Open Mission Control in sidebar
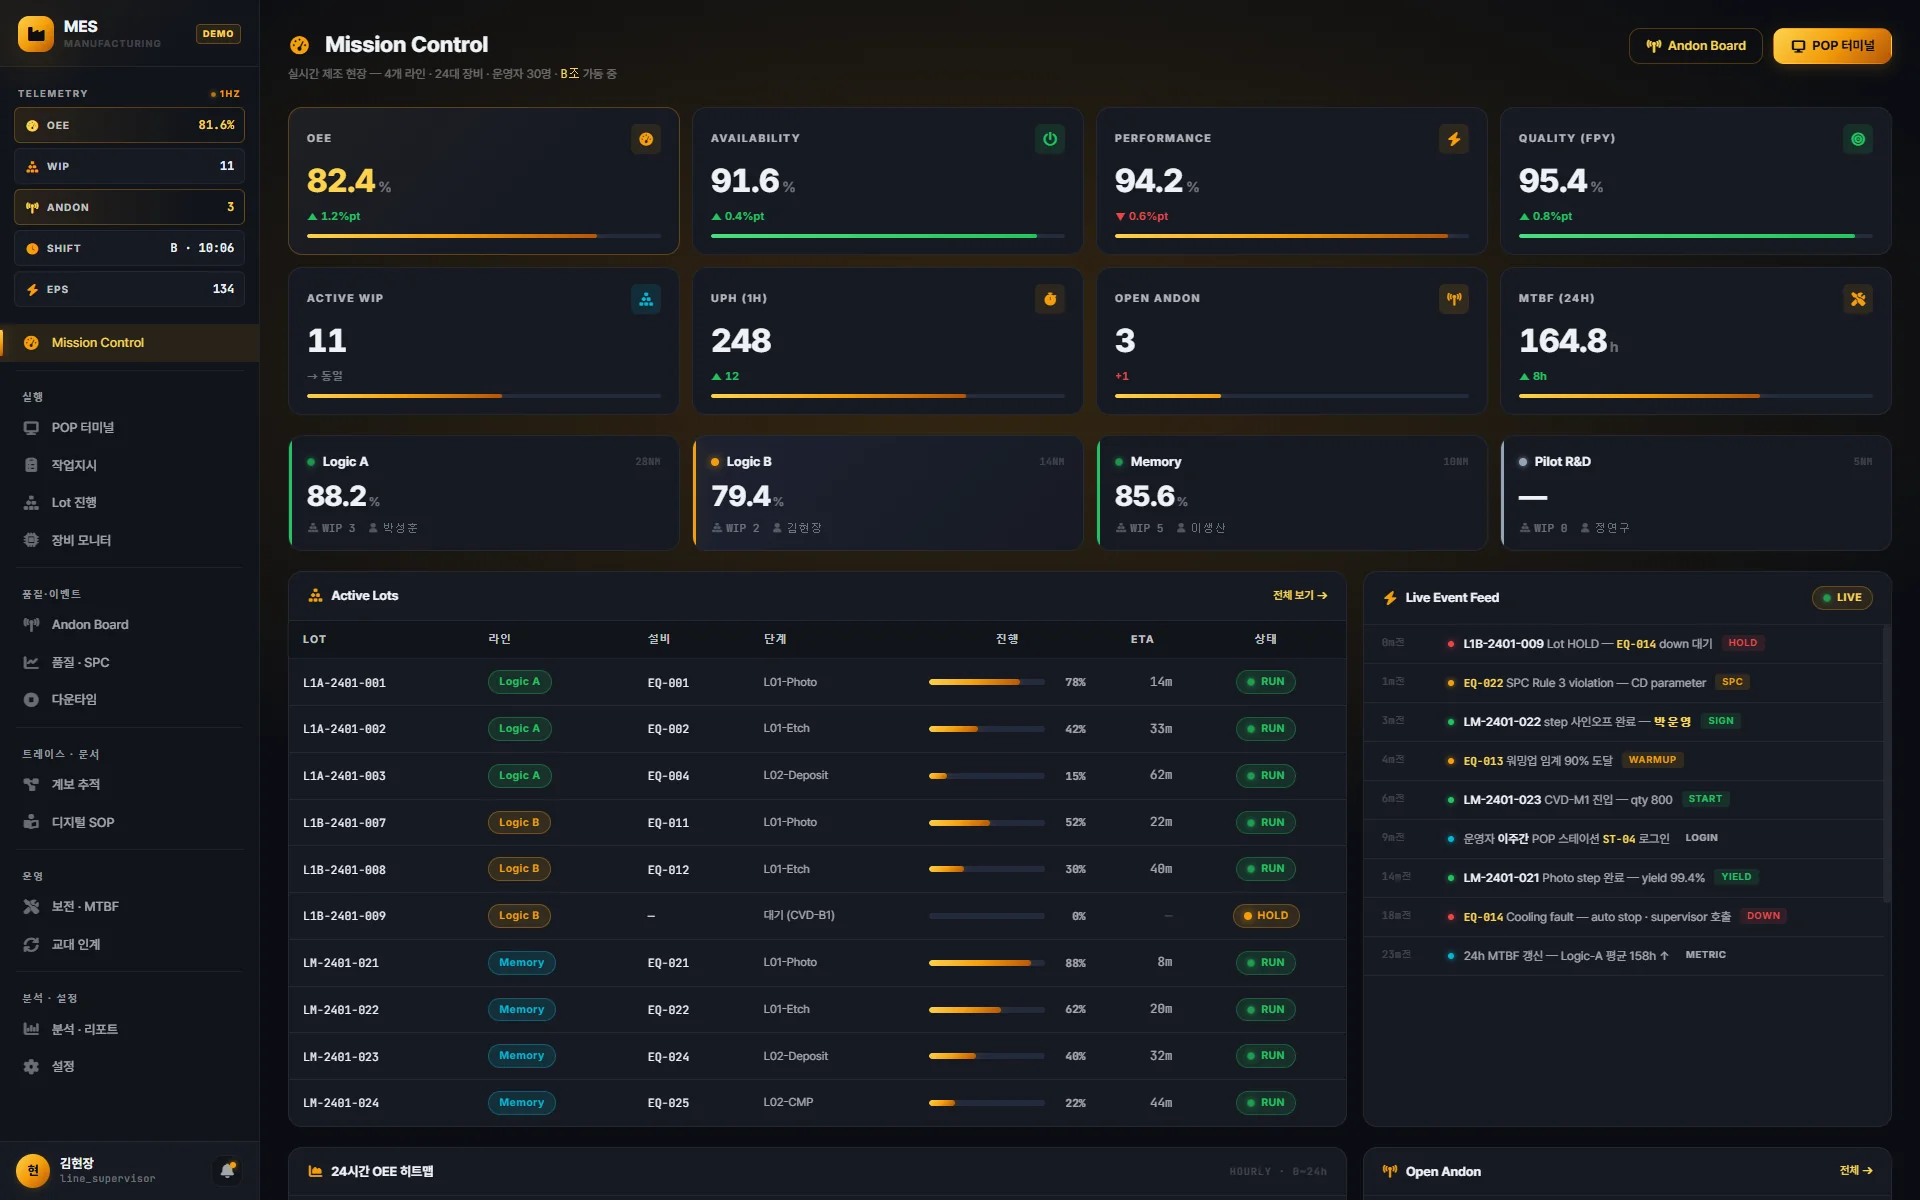 (130, 343)
